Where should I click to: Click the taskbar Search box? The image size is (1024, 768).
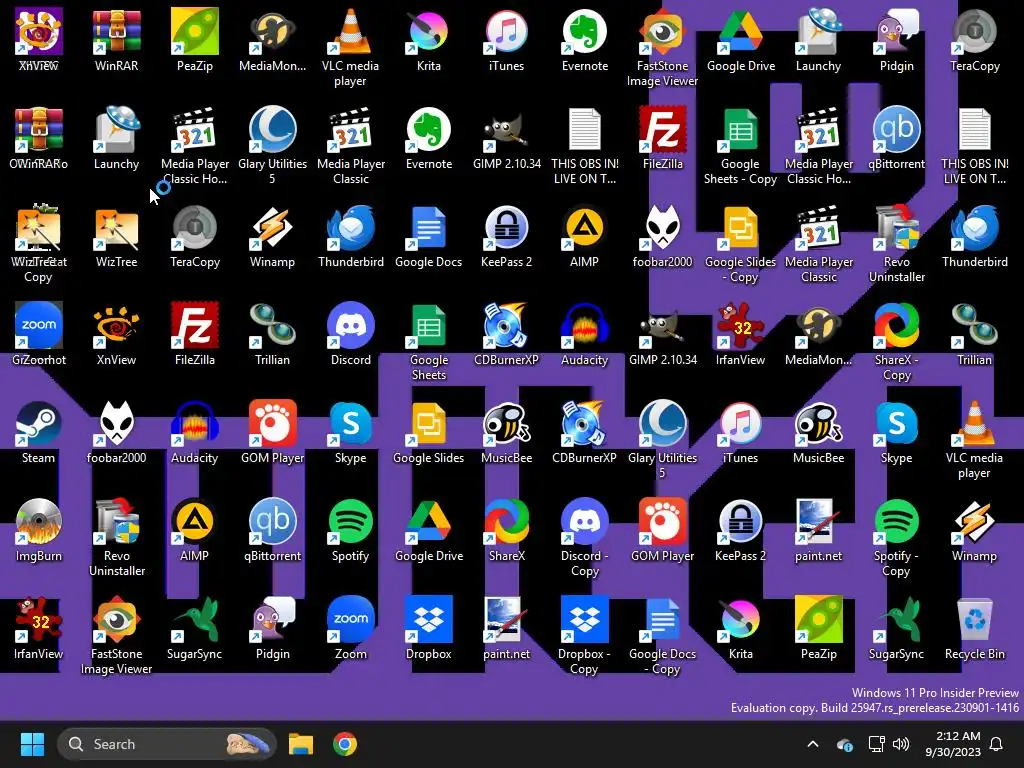point(167,744)
